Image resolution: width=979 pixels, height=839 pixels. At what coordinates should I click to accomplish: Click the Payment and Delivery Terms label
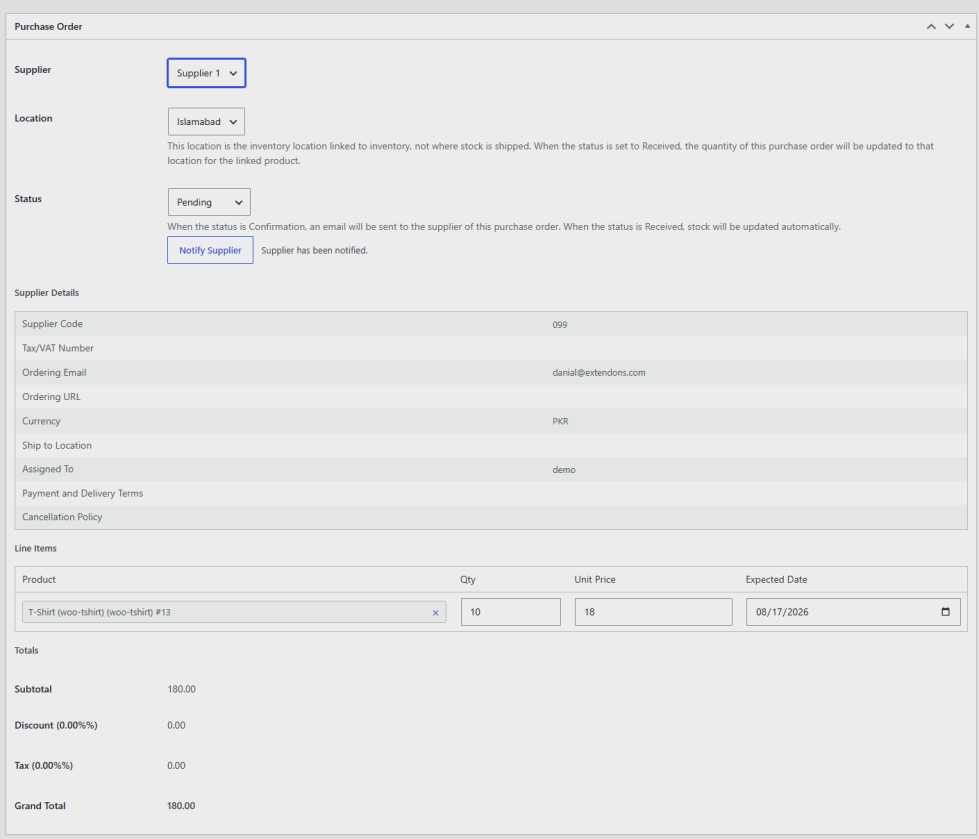click(82, 494)
